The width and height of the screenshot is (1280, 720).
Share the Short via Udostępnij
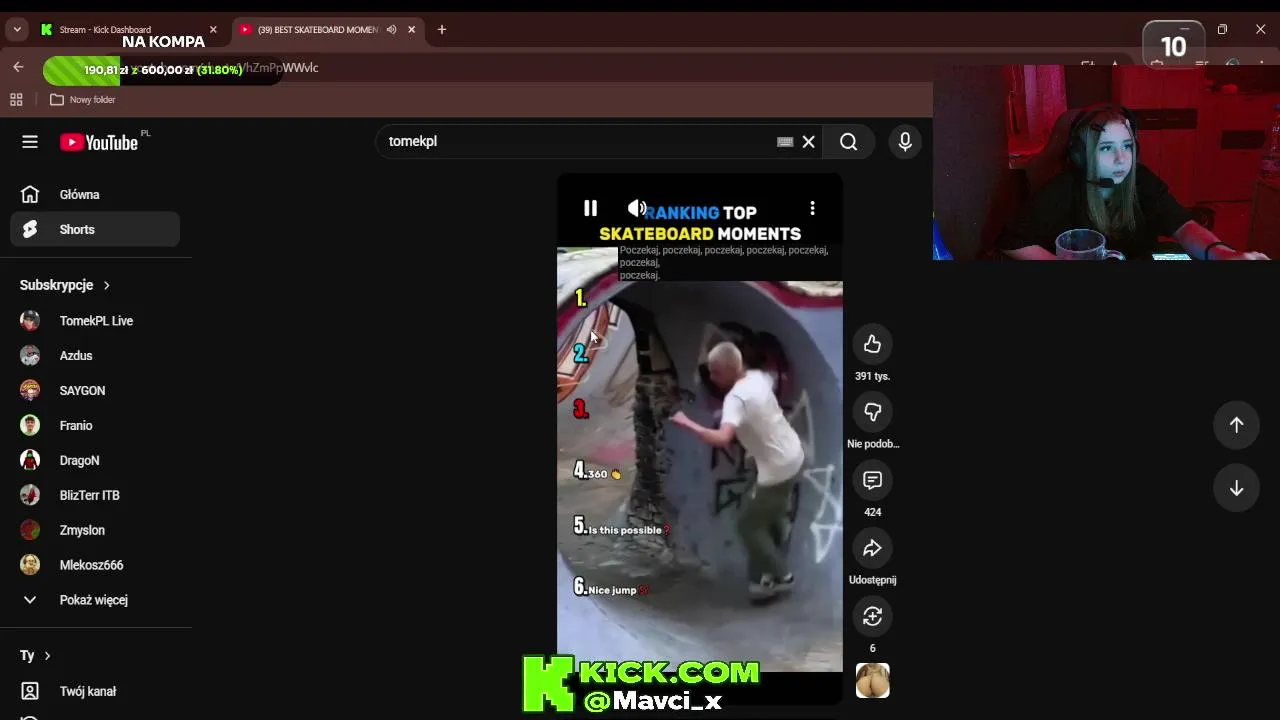coord(872,548)
